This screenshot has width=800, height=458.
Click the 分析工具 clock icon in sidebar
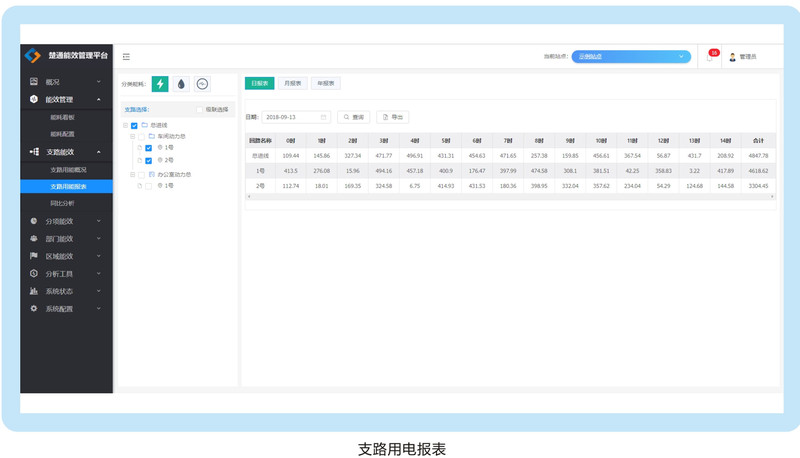click(x=34, y=273)
